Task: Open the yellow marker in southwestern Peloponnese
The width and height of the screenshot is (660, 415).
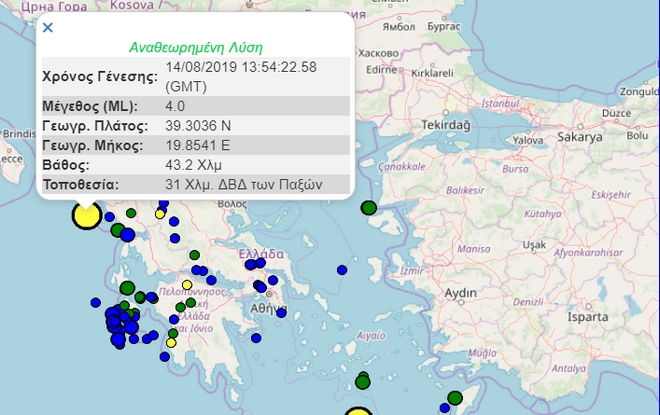Action: click(x=171, y=343)
